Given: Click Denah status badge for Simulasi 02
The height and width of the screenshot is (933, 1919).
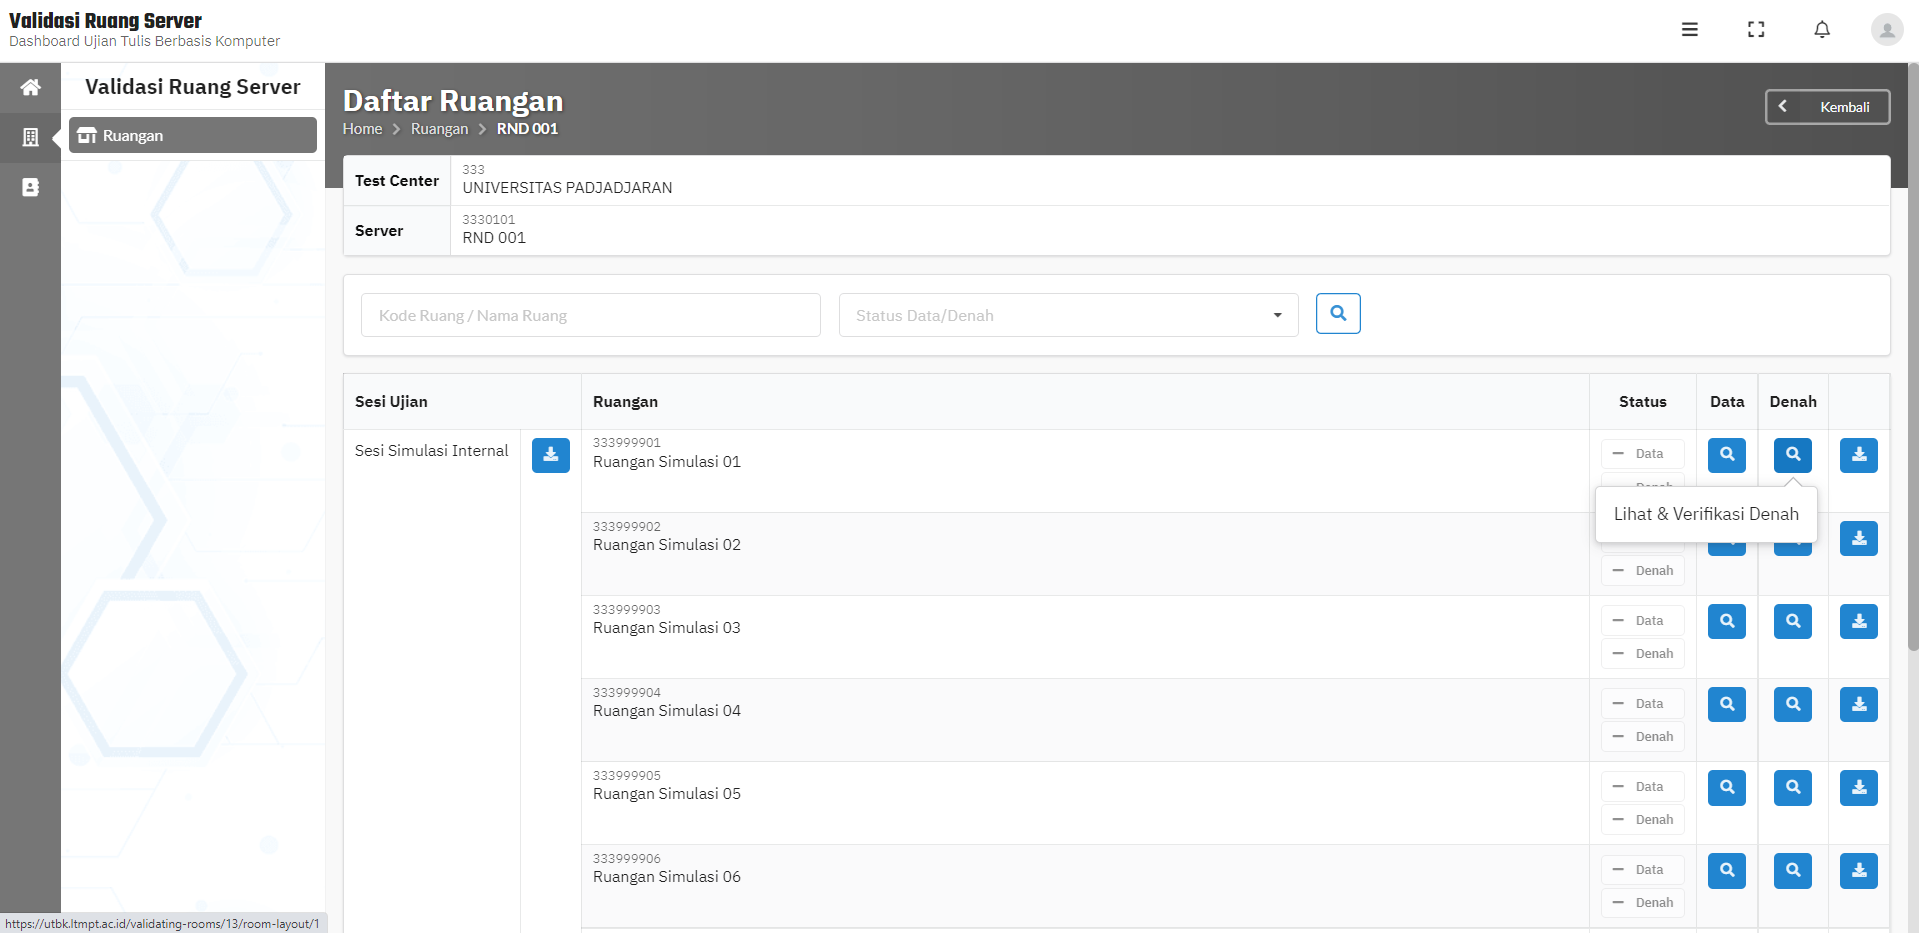Looking at the screenshot, I should [1642, 571].
